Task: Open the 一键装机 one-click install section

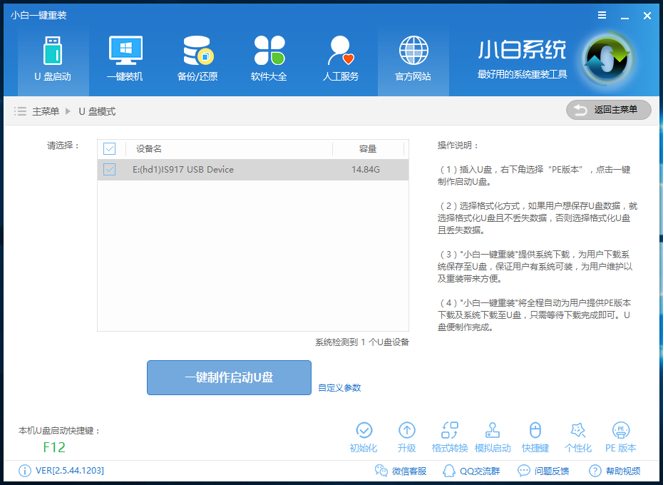Action: coord(125,58)
